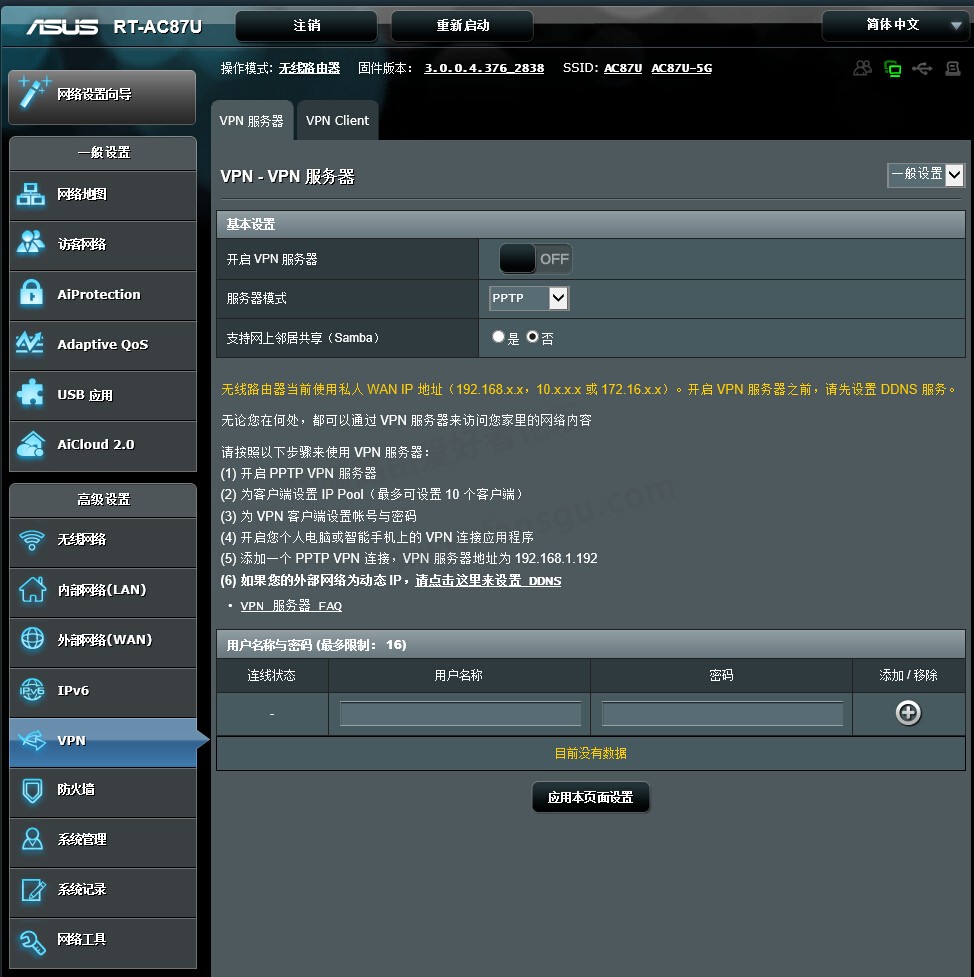Click the 注销 logout button
Image resolution: width=974 pixels, height=977 pixels.
307,26
